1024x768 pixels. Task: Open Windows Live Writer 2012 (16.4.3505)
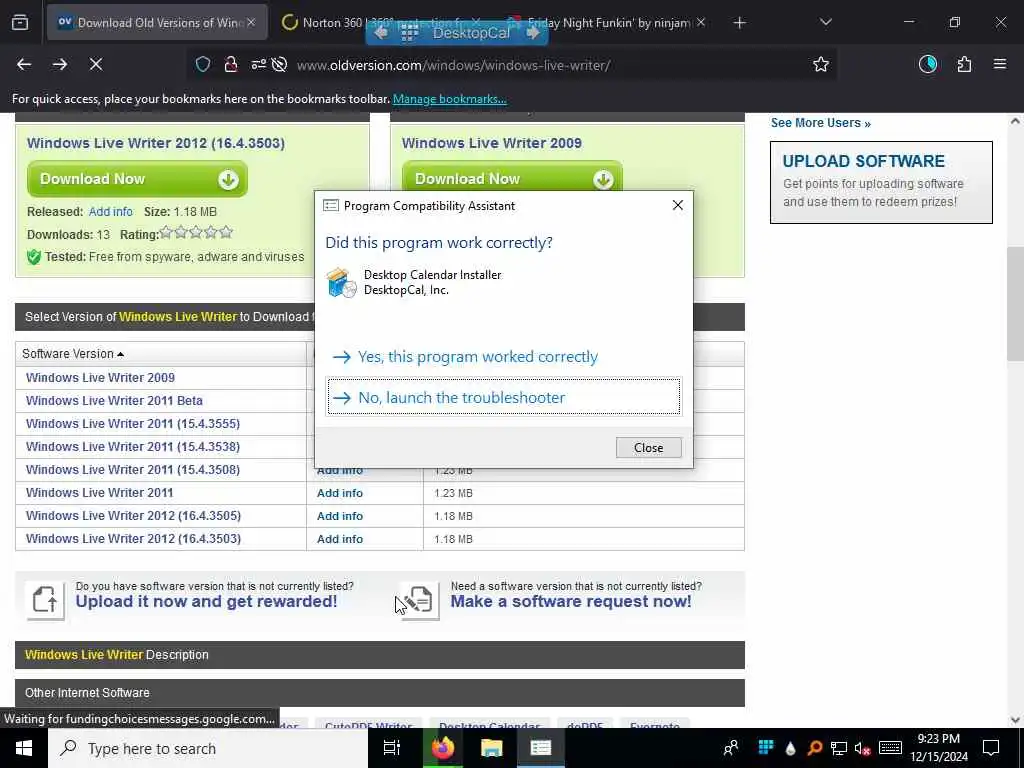point(133,515)
